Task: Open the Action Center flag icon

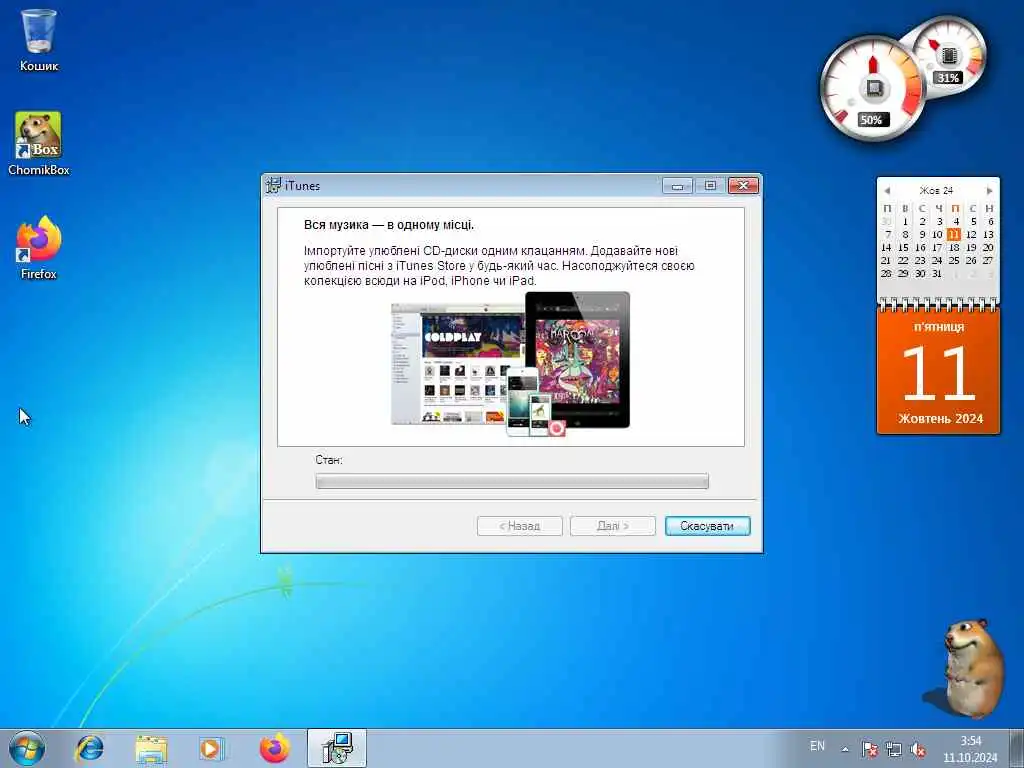Action: [869, 749]
